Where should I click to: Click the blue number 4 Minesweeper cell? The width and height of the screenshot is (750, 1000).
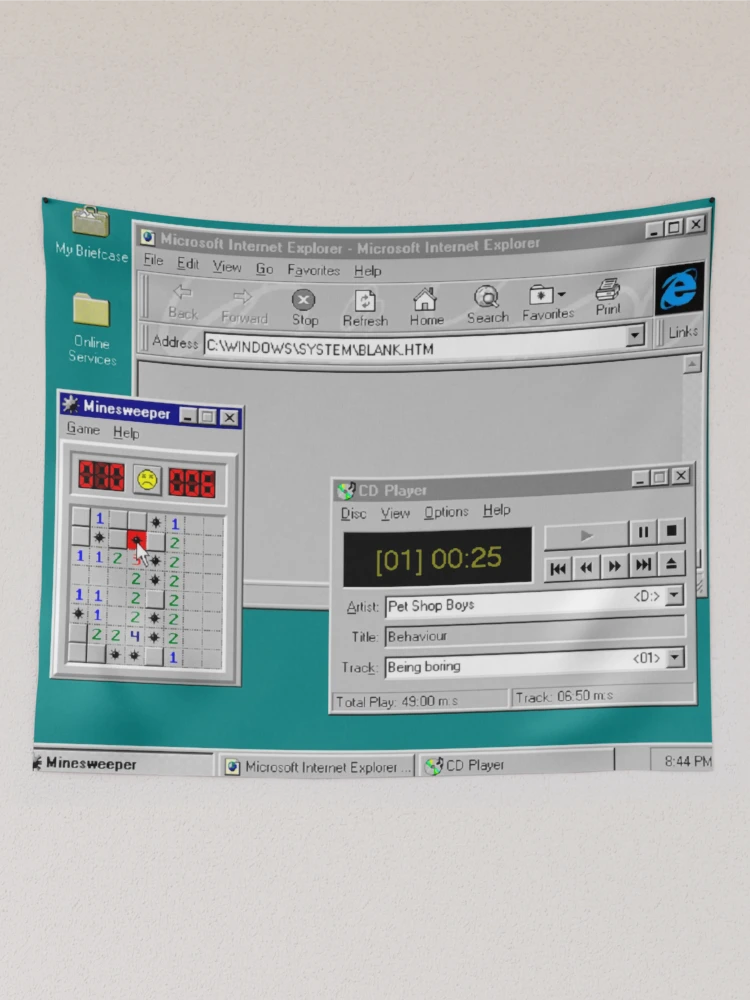135,636
